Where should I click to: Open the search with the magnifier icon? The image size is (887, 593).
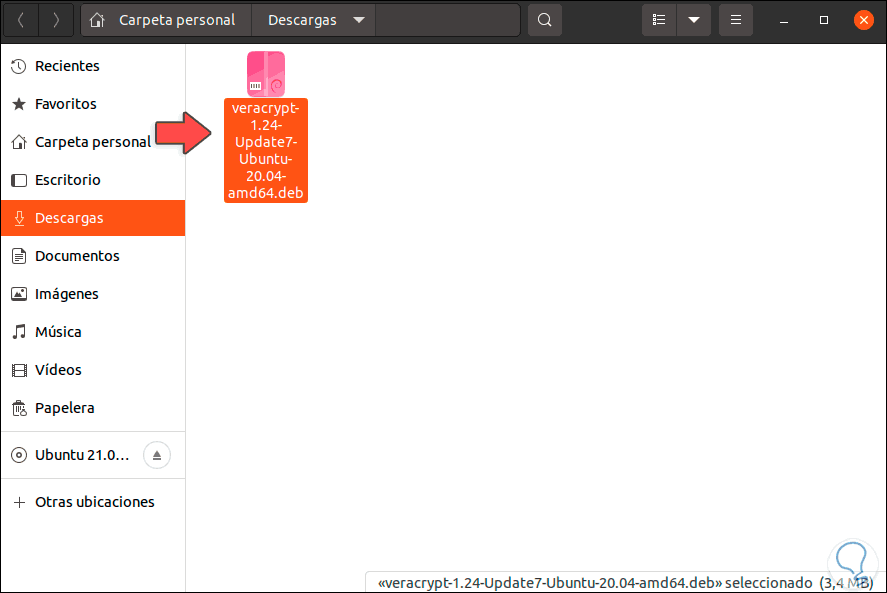(544, 19)
